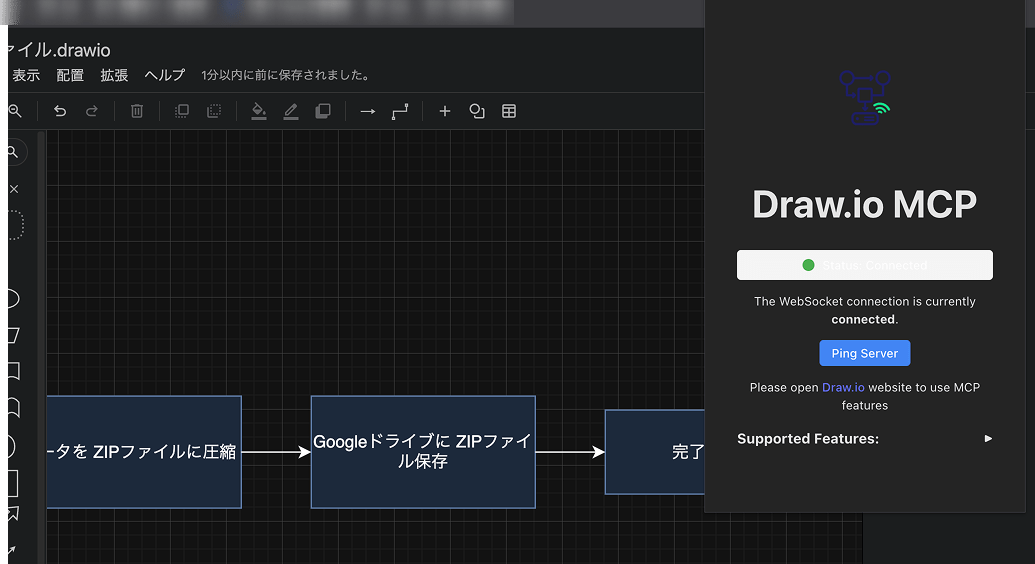Click the trash delete icon
Viewport: 1035px width, 564px height.
(138, 111)
